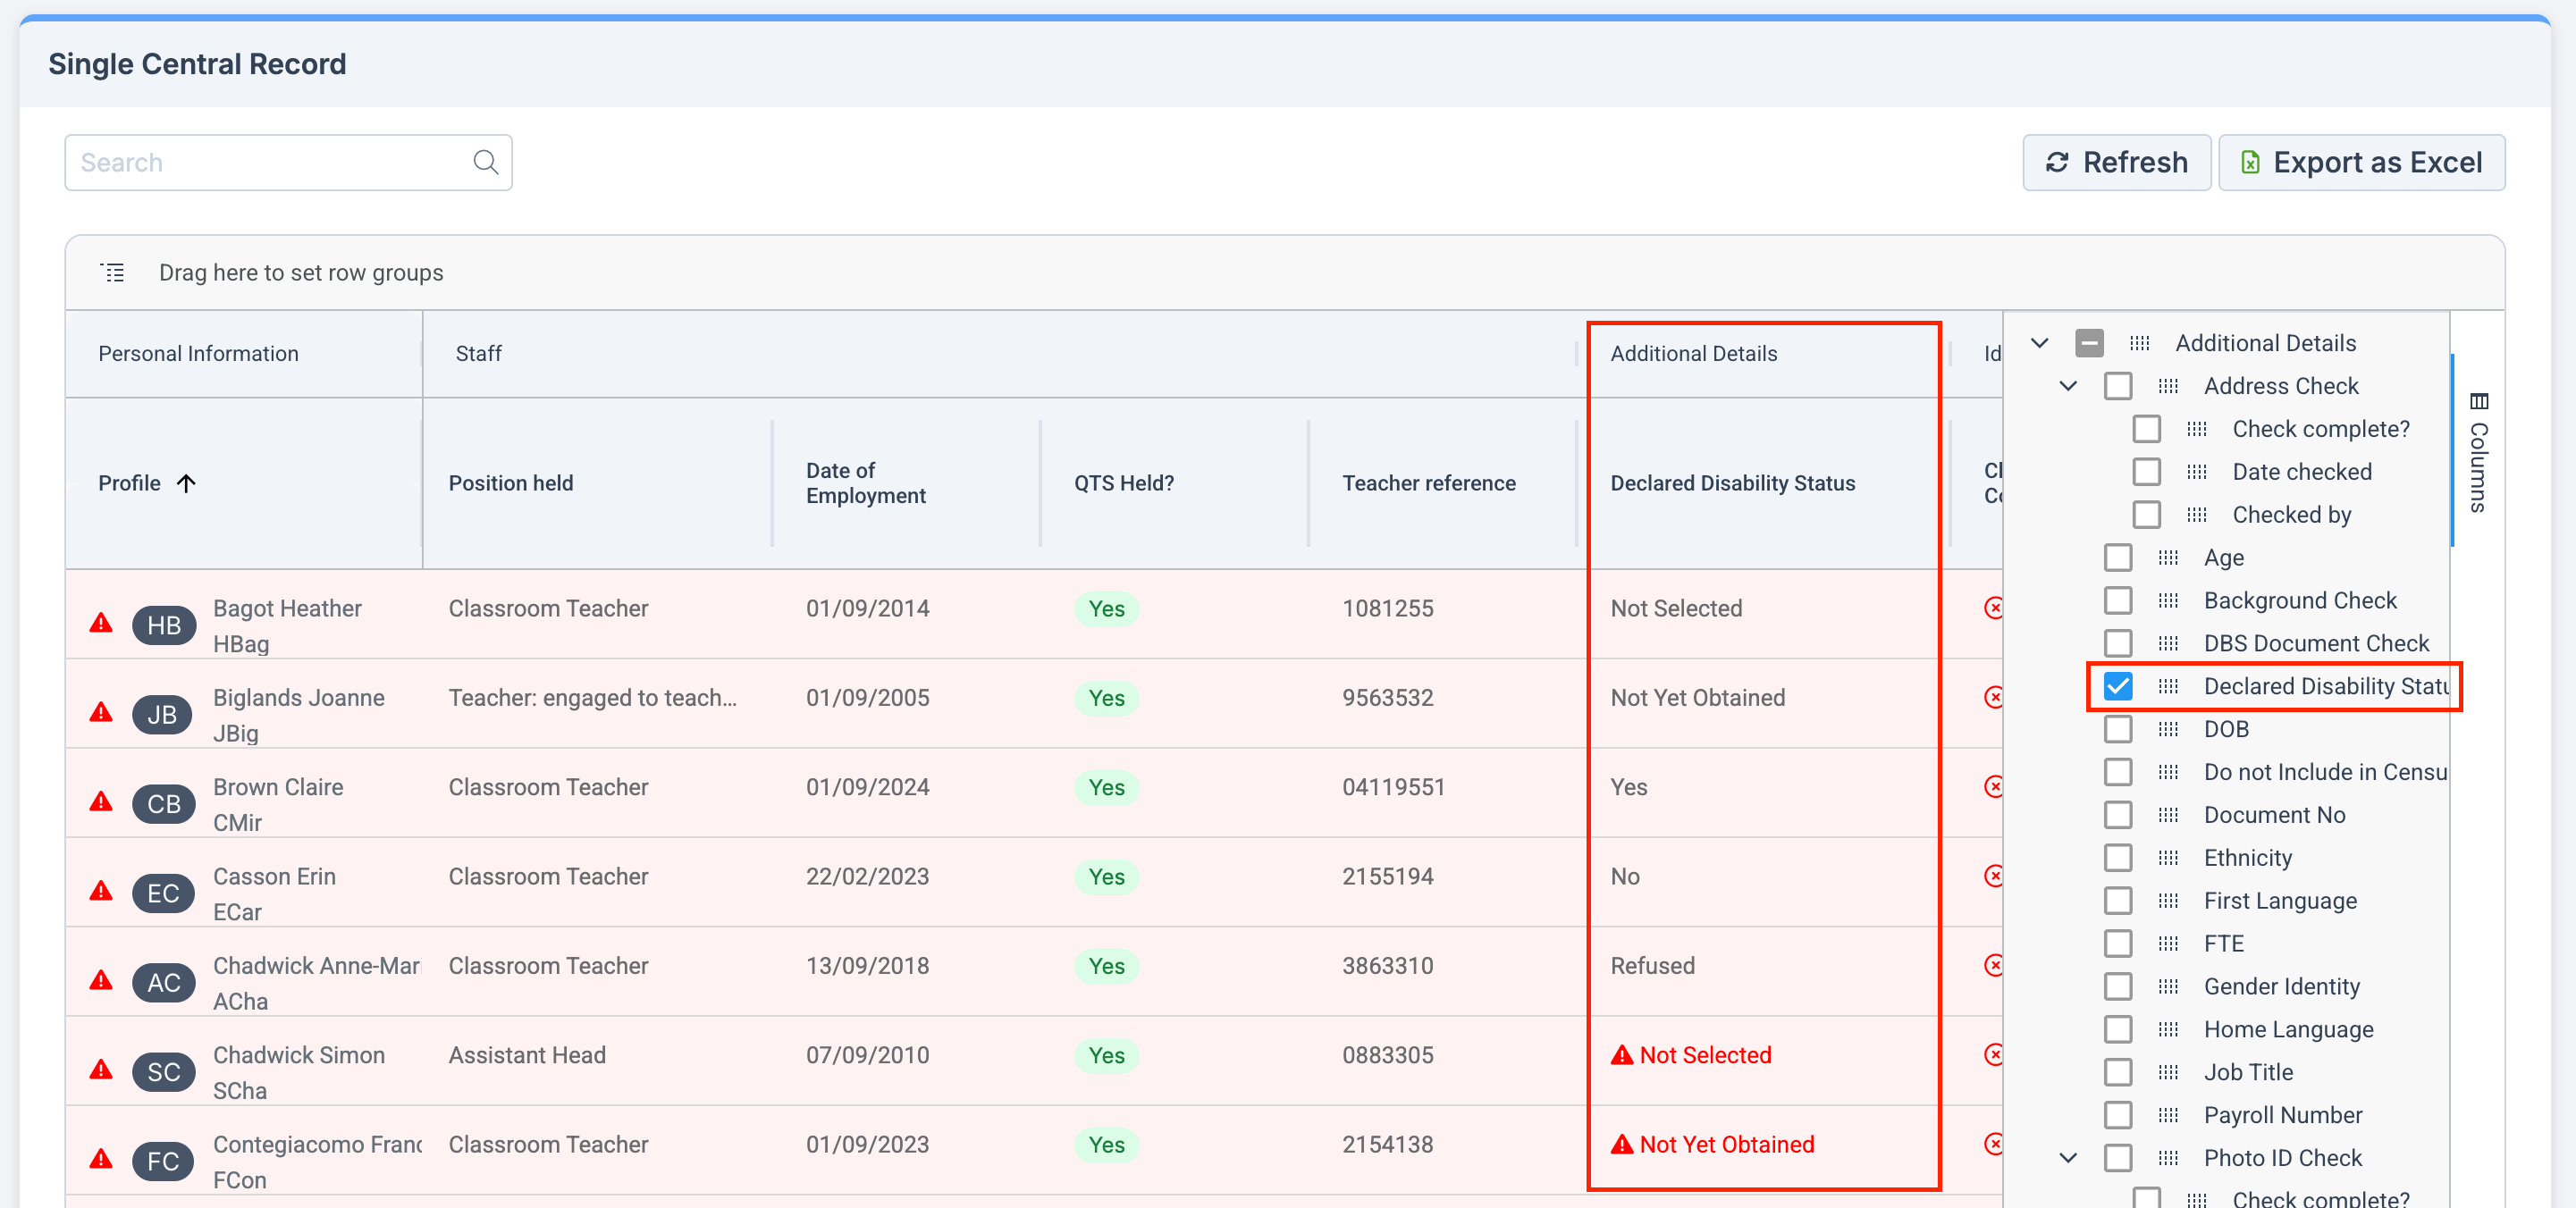Collapse the Address Check column group

[2069, 386]
